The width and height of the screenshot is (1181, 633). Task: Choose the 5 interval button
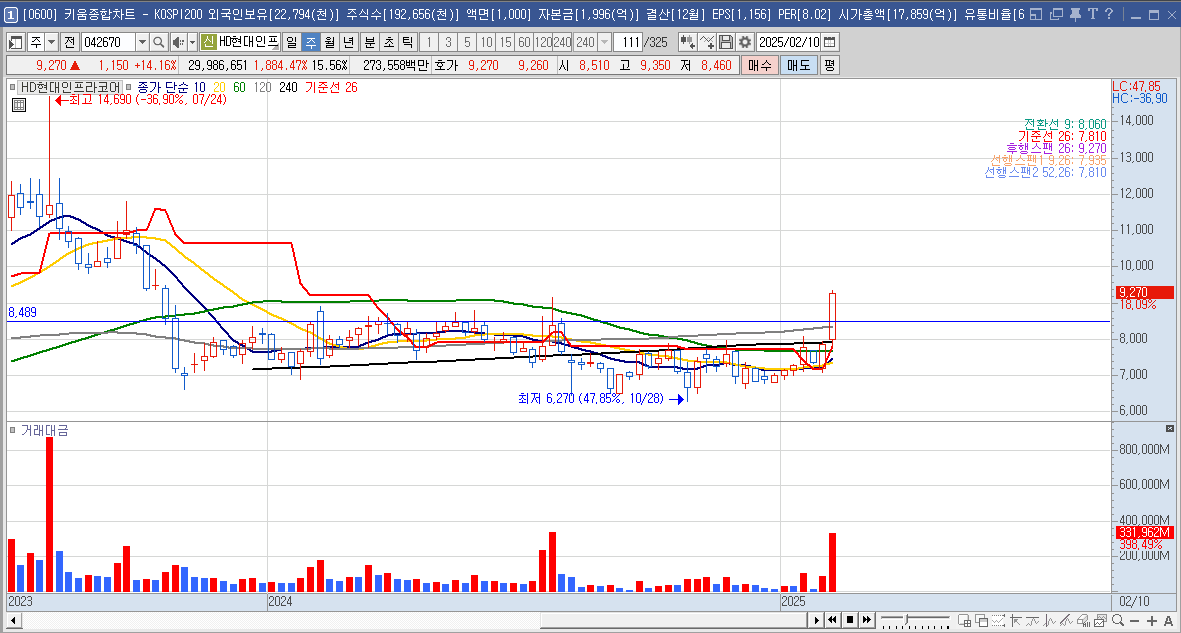click(468, 42)
